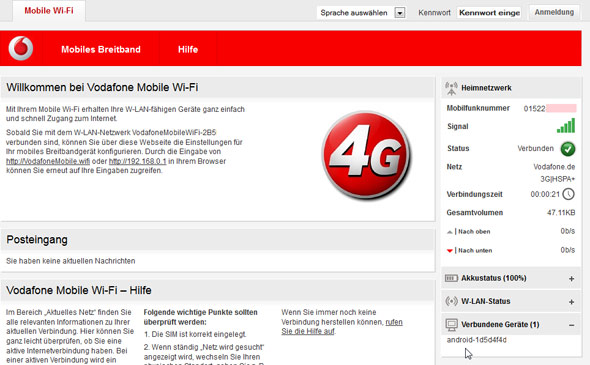The width and height of the screenshot is (590, 365).
Task: Click the Verbindungszeit clock icon
Action: pos(569,194)
